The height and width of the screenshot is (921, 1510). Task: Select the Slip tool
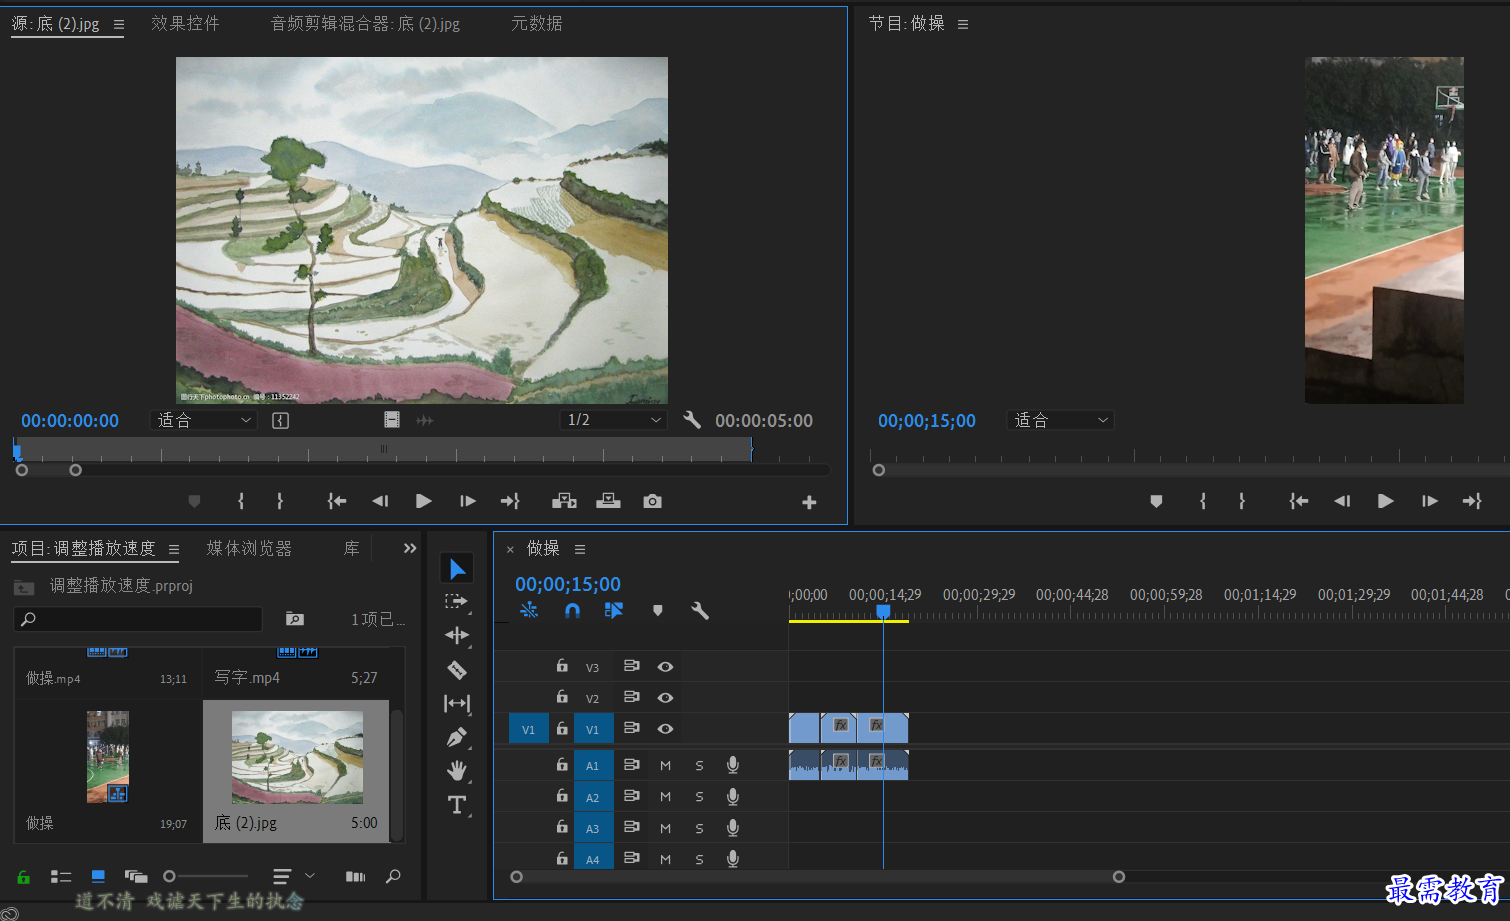pyautogui.click(x=457, y=703)
